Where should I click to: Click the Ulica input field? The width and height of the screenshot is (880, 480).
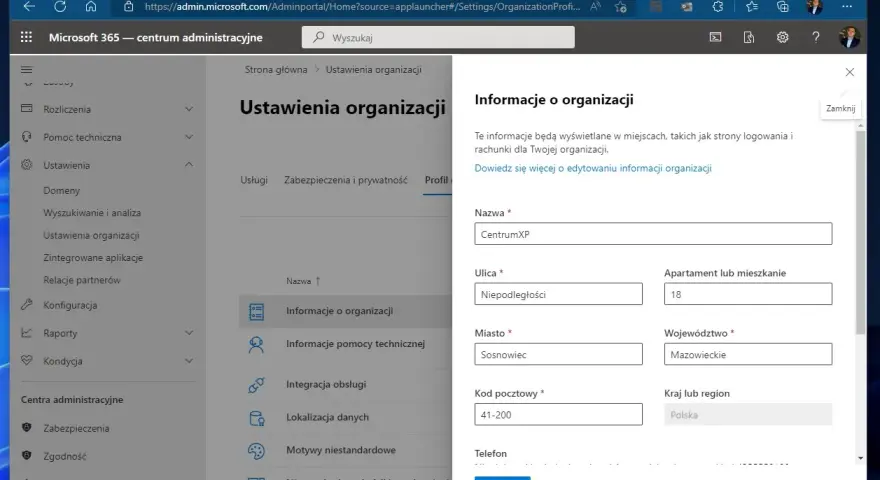pyautogui.click(x=558, y=294)
